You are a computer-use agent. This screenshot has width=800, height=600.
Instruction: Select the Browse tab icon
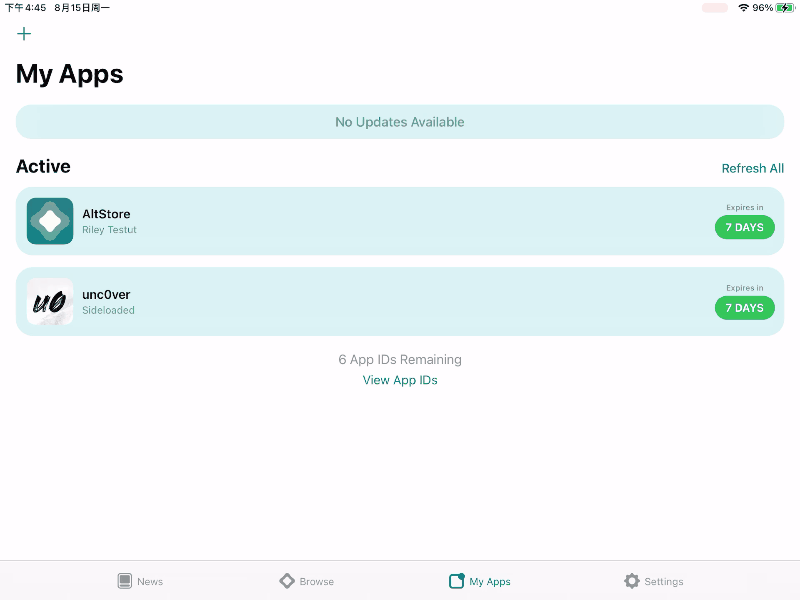(x=287, y=581)
